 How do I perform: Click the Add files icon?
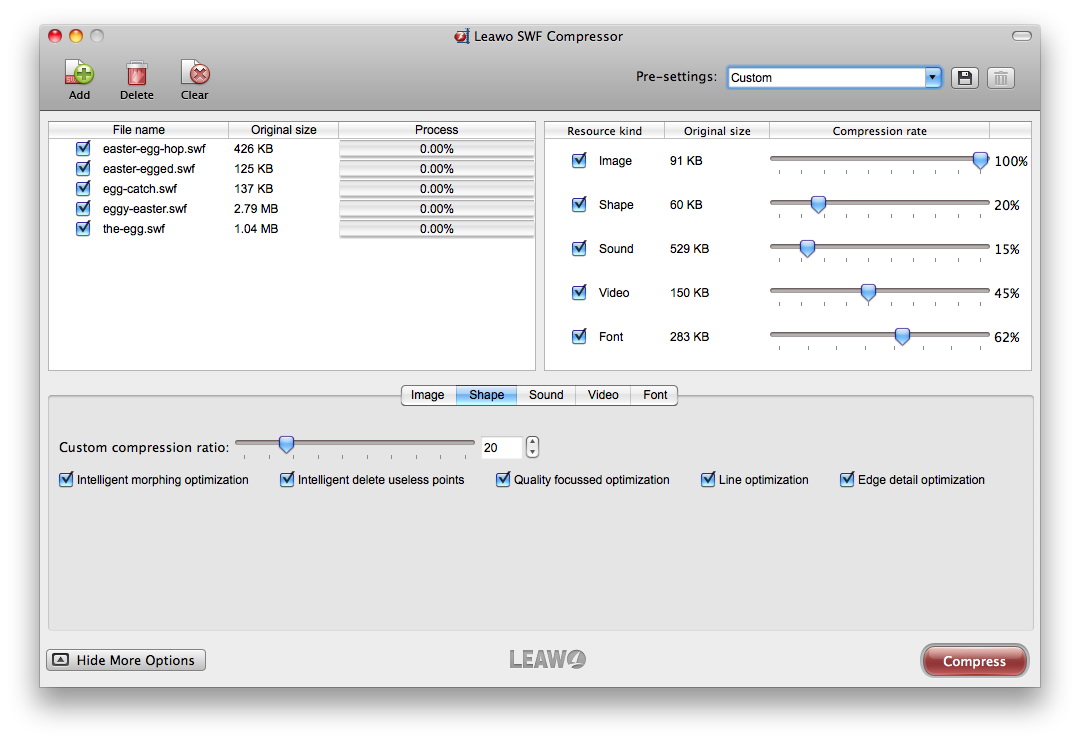[x=79, y=73]
